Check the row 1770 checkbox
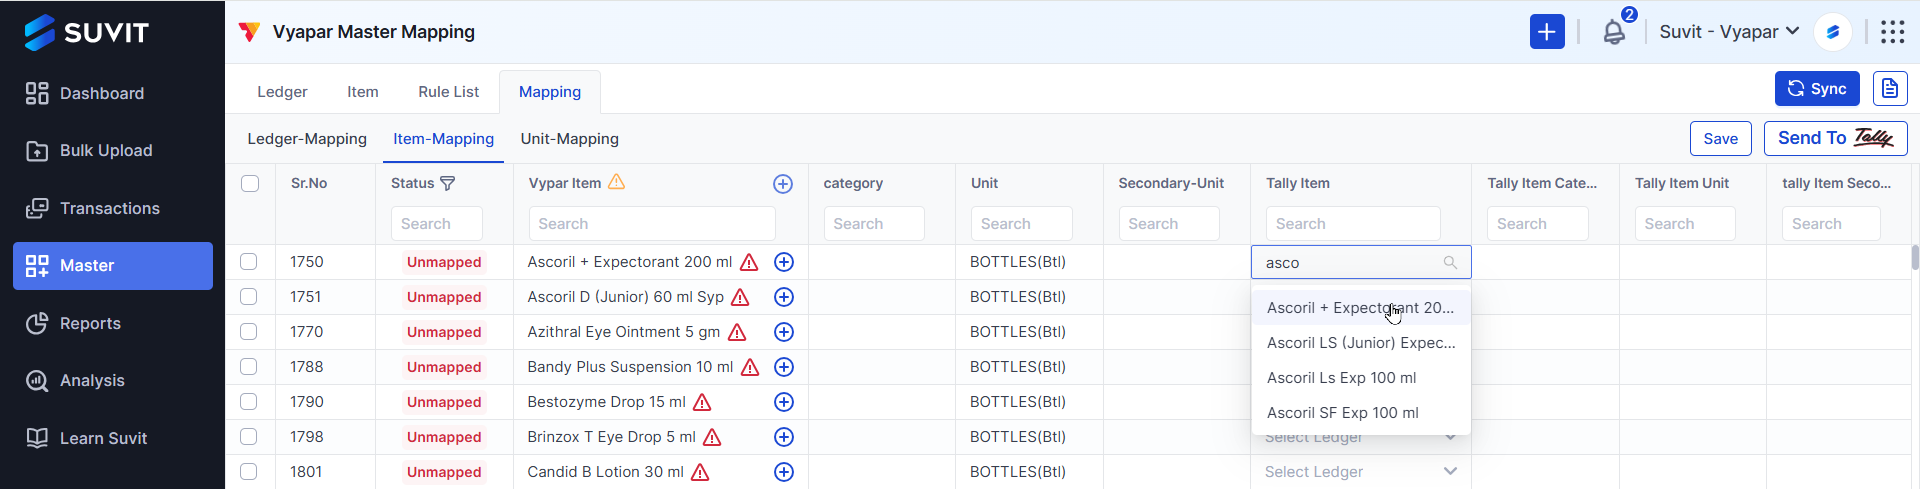Screen dimensions: 1920x489 click(x=249, y=332)
